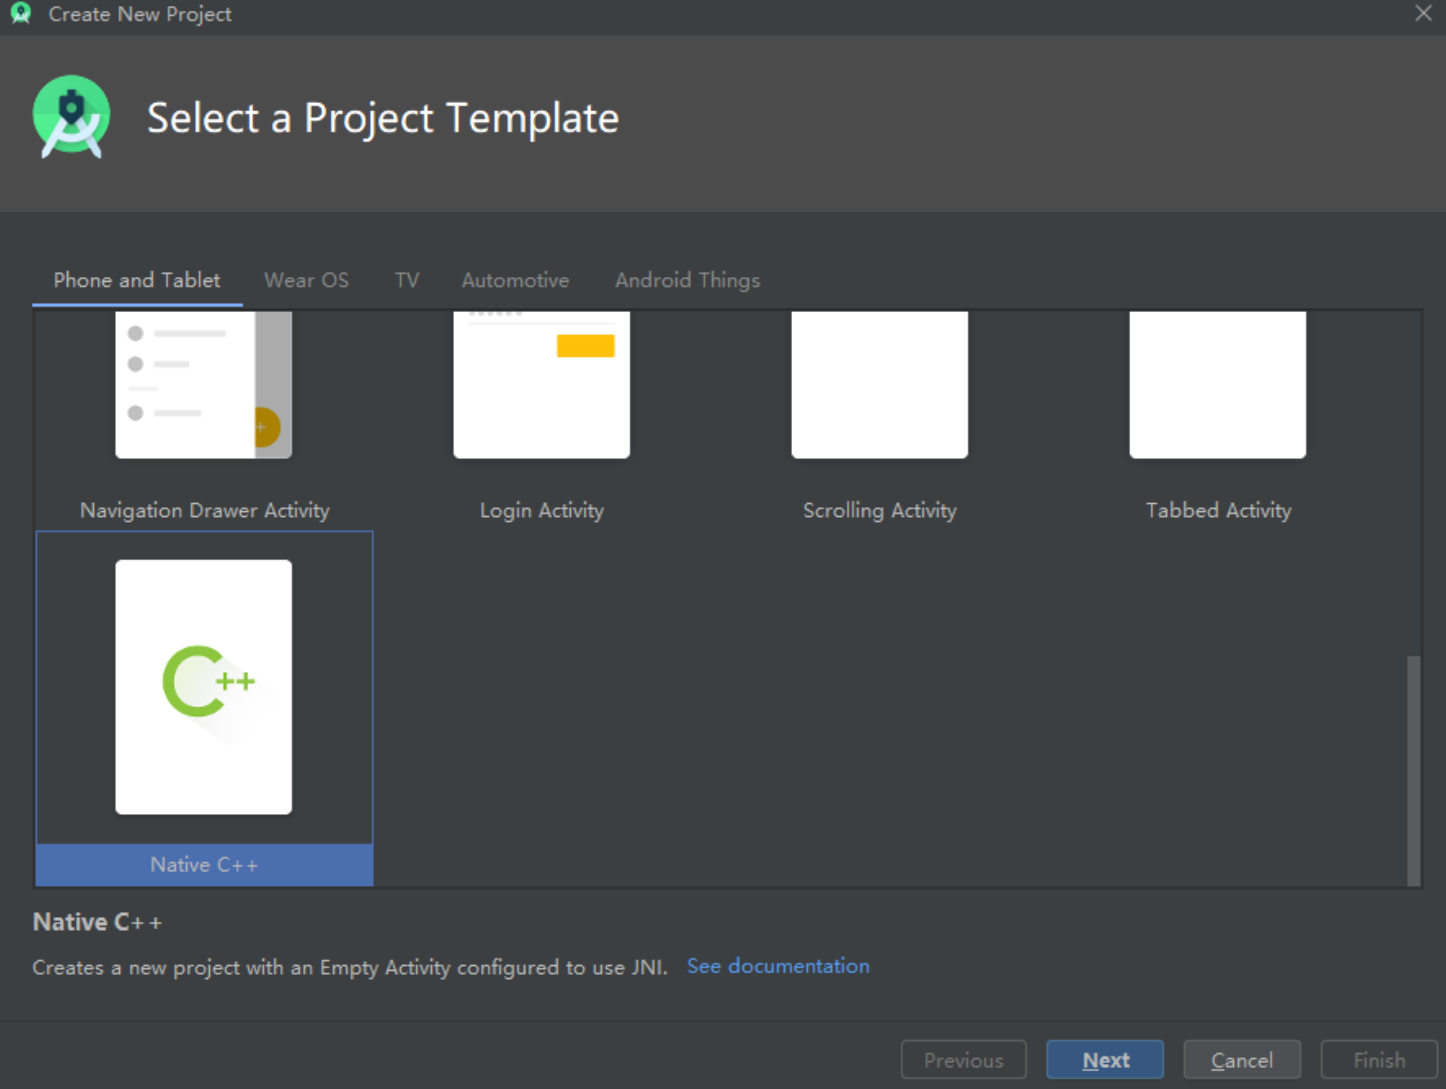Choose the Tabbed Activity template preview

(1217, 385)
